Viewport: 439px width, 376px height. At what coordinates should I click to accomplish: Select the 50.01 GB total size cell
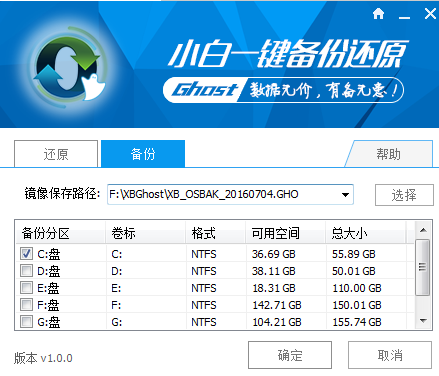[354, 271]
